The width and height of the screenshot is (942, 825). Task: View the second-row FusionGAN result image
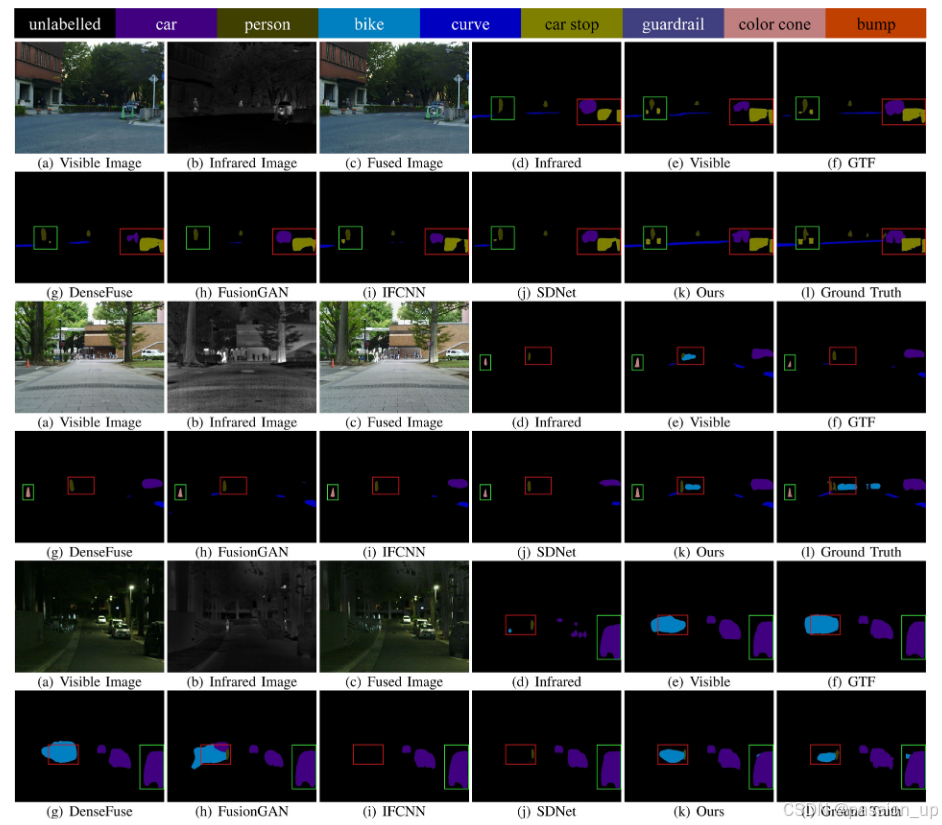[241, 486]
